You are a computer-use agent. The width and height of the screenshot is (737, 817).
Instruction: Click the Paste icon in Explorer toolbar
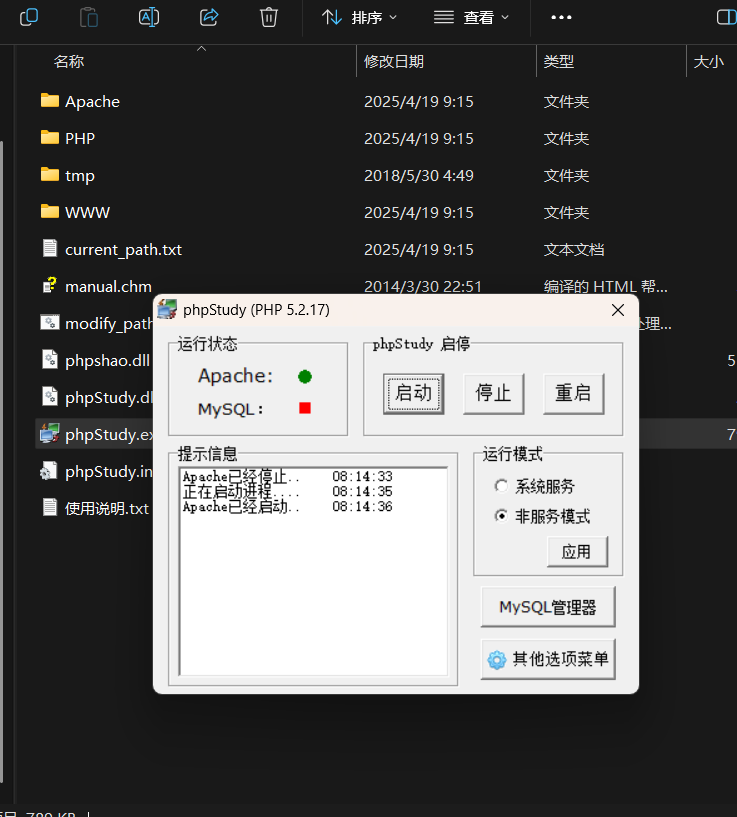(89, 17)
